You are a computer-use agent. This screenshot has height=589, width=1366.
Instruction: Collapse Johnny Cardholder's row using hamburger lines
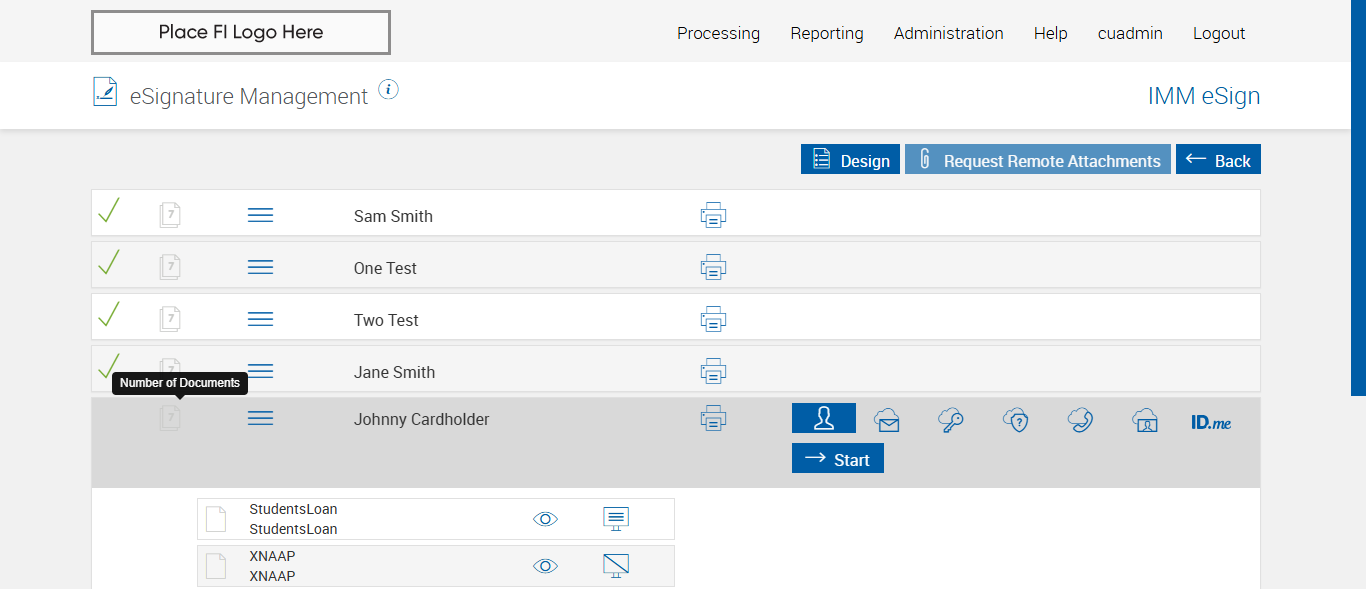click(260, 418)
